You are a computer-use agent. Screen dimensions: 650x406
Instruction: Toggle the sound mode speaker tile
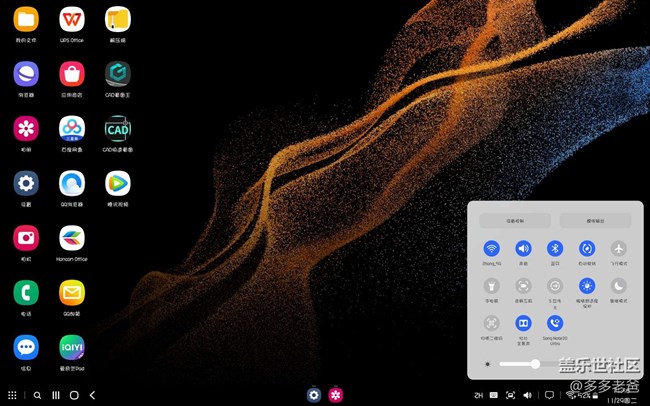pyautogui.click(x=523, y=249)
